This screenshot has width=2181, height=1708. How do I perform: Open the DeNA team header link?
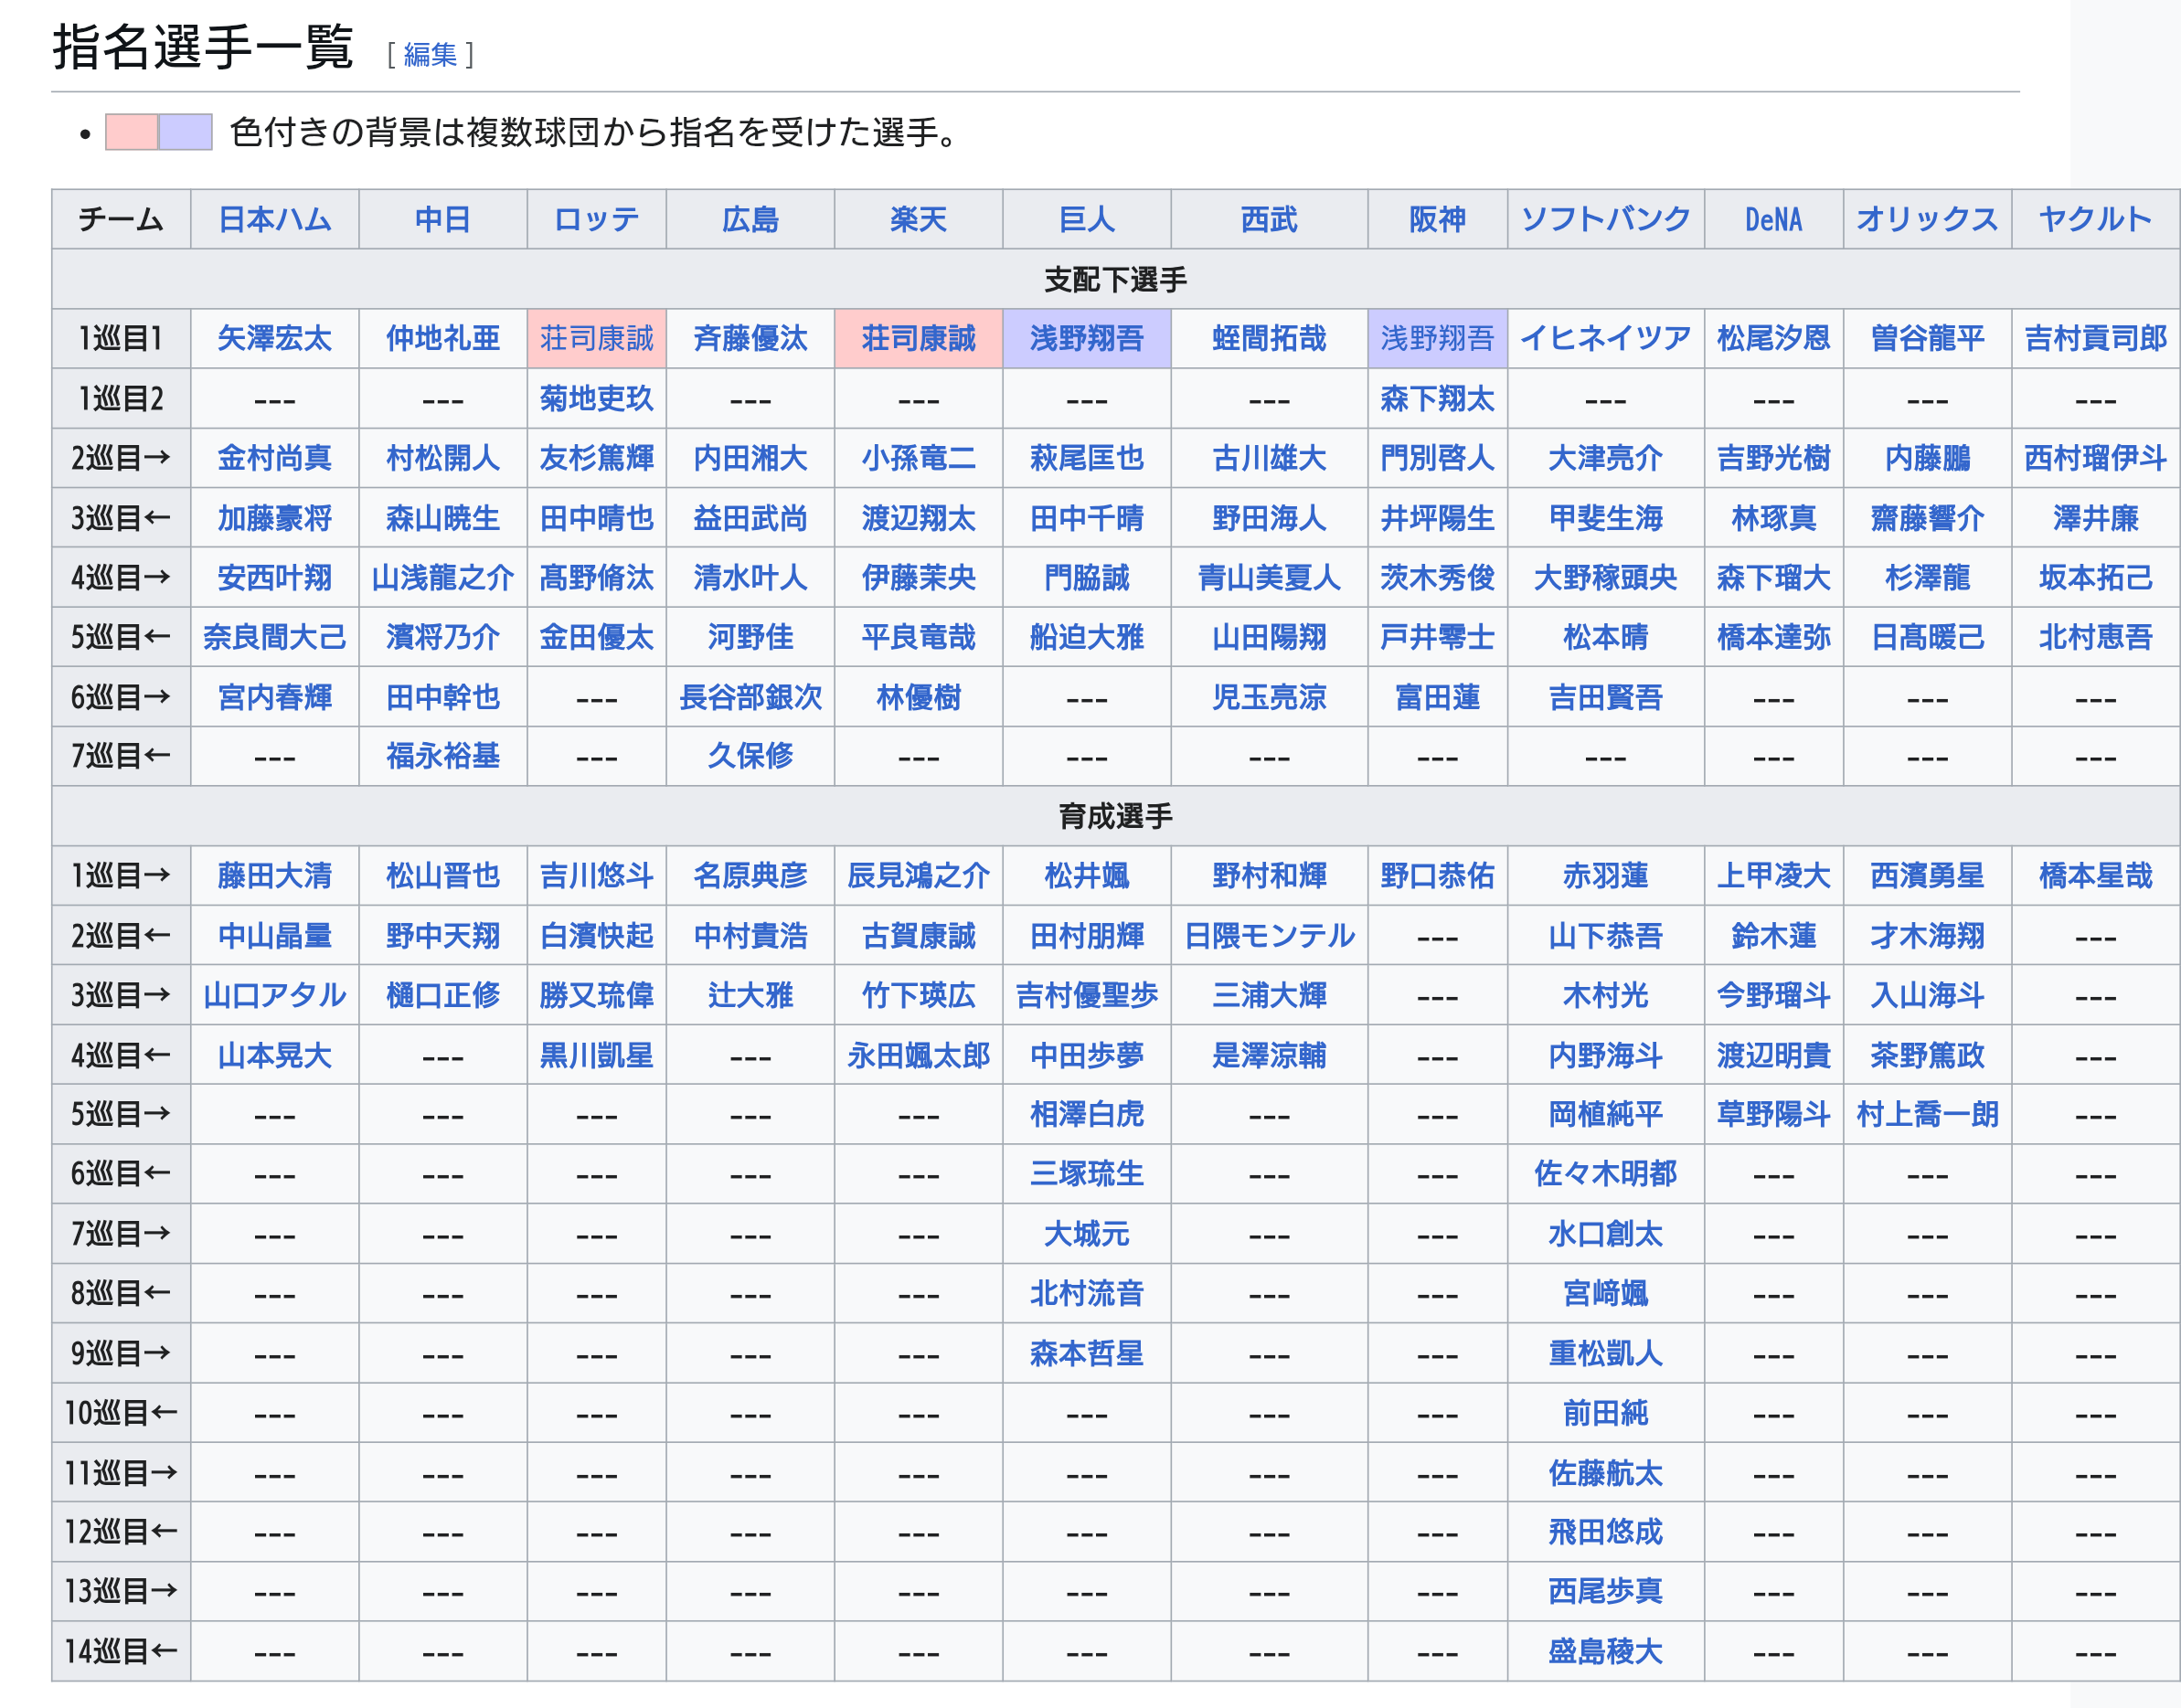[x=1773, y=219]
